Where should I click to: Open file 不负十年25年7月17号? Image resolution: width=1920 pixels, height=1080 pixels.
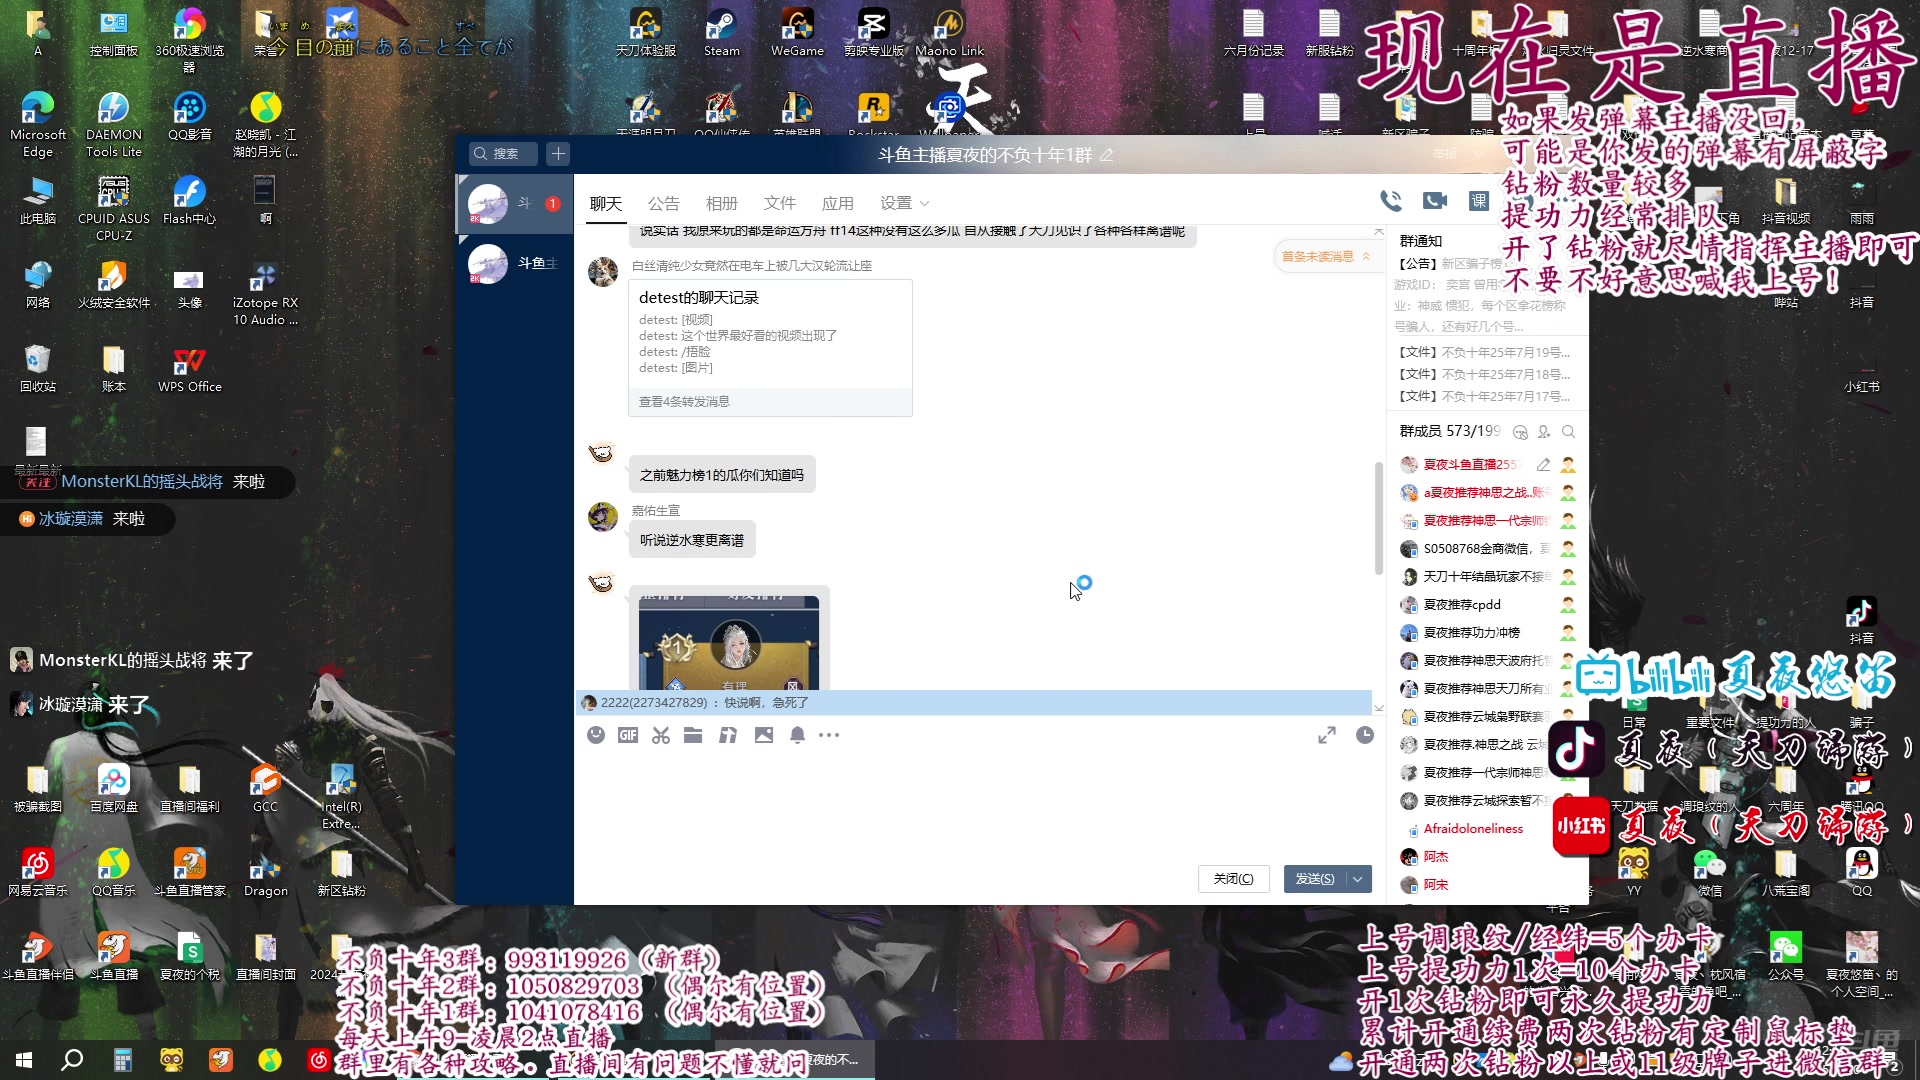(1484, 396)
